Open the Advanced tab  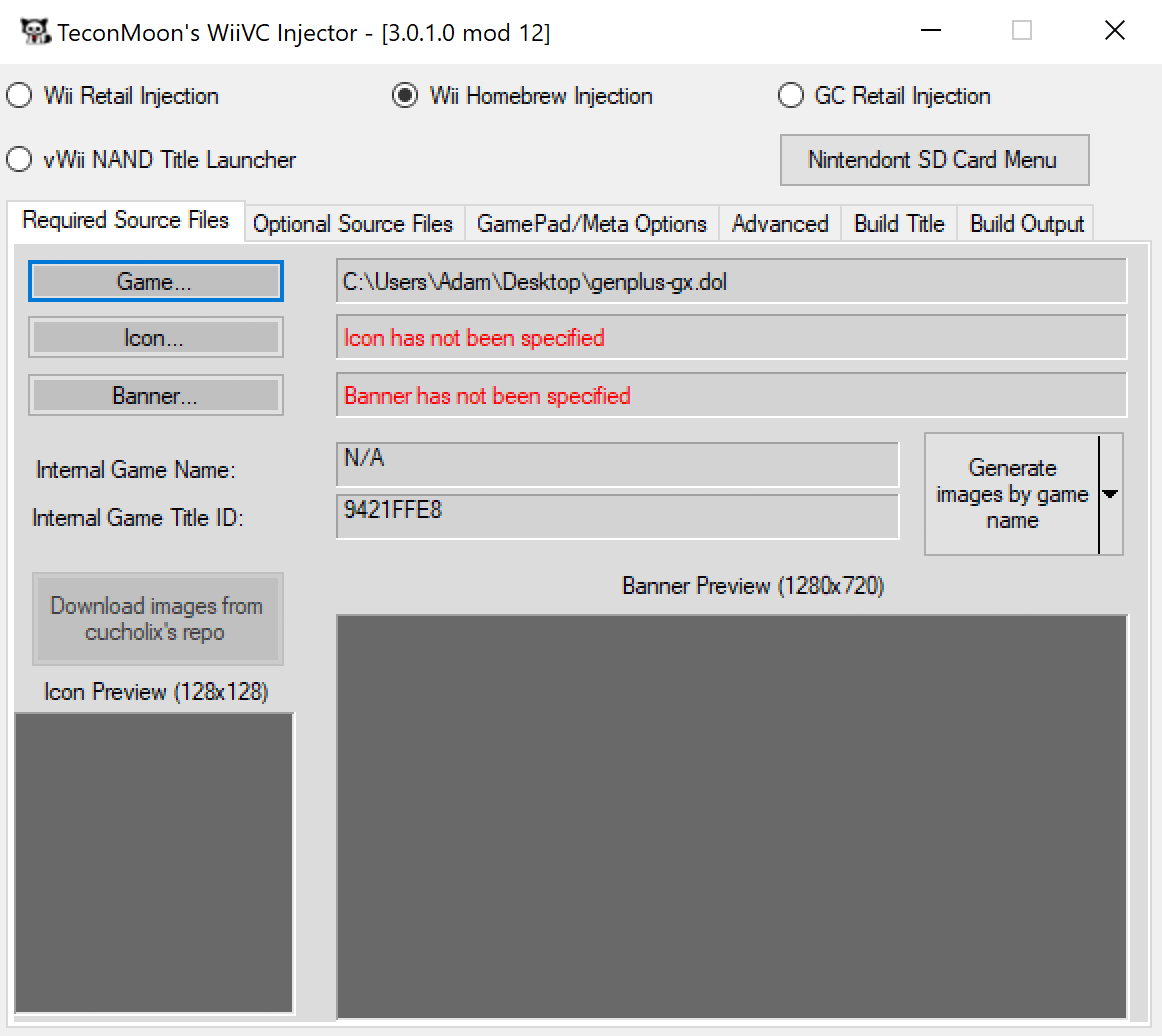point(780,224)
